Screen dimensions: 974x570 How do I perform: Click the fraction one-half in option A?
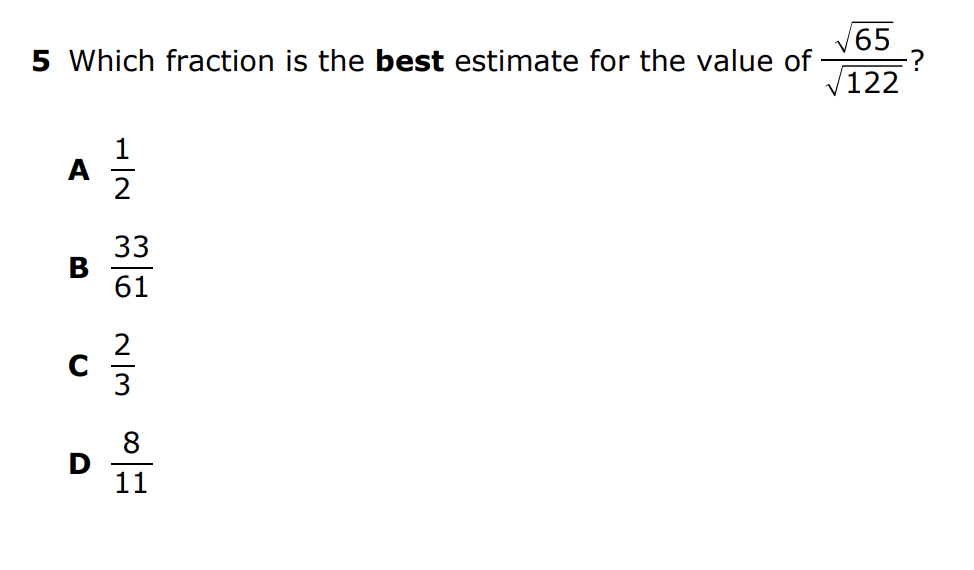(122, 170)
